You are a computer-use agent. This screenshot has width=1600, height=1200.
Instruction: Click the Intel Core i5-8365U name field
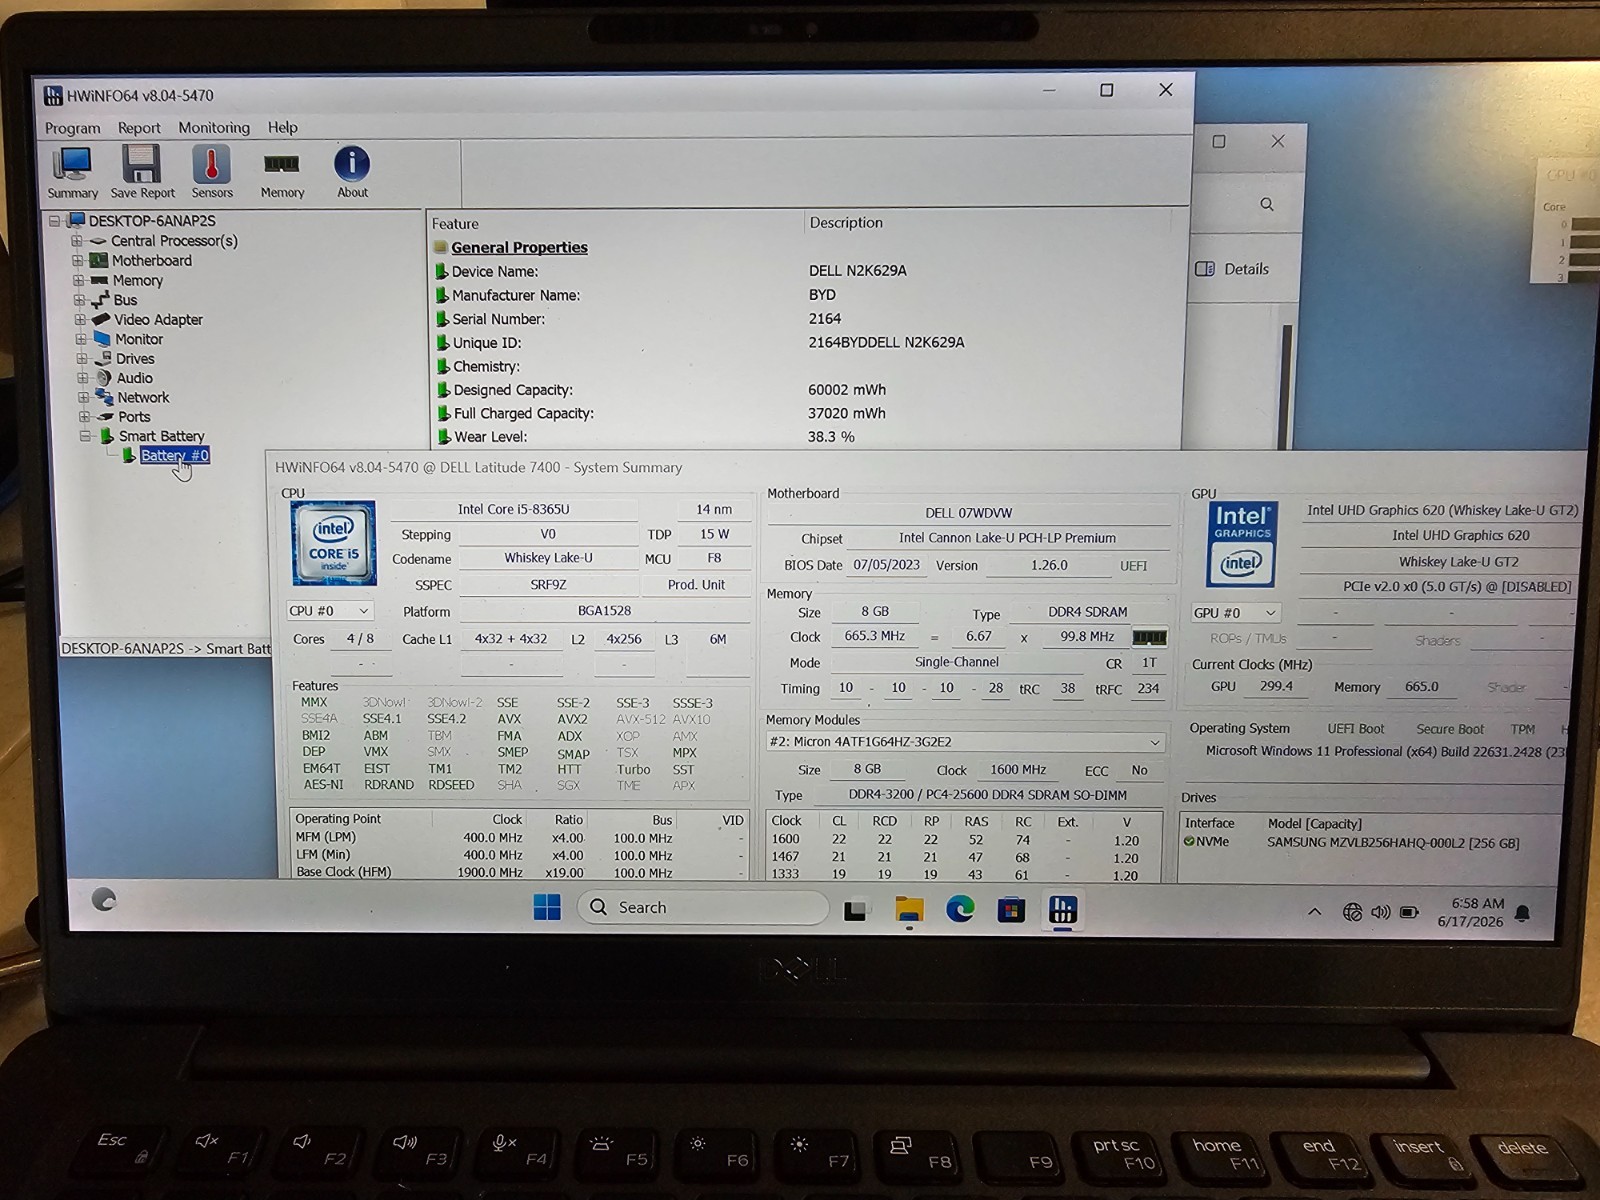(x=514, y=510)
